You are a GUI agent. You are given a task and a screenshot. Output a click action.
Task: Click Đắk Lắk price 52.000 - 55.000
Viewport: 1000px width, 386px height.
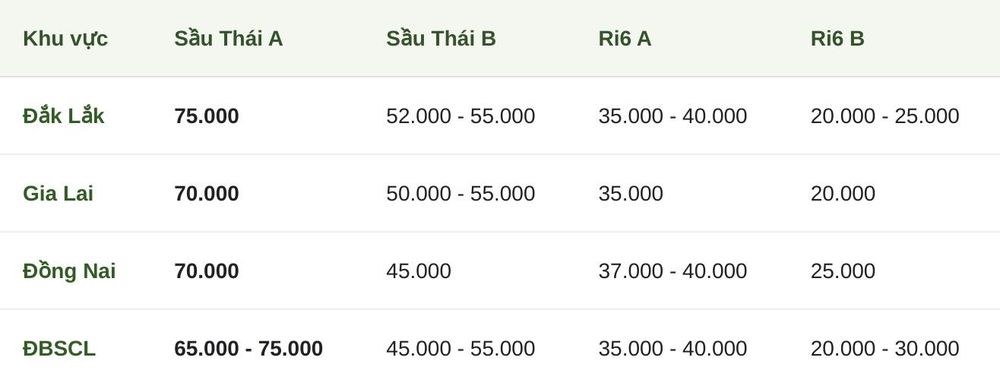point(460,116)
